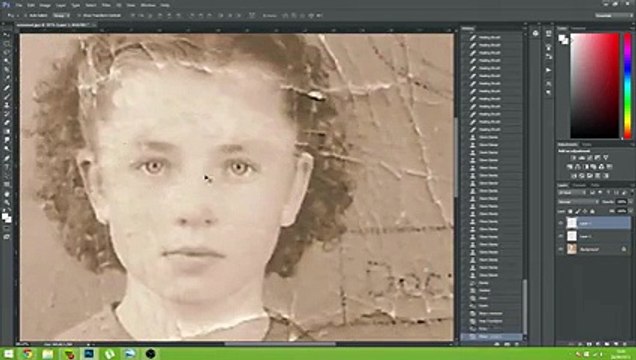This screenshot has width=636, height=360.
Task: Select the Hand tool
Action: (6, 193)
